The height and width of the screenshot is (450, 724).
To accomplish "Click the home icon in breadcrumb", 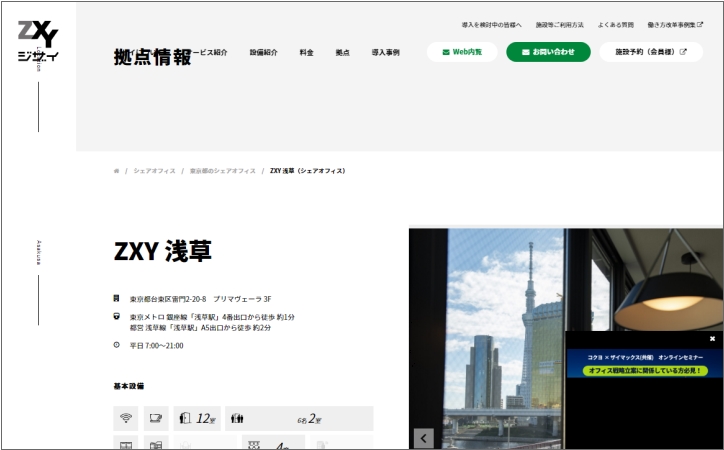I will (116, 171).
